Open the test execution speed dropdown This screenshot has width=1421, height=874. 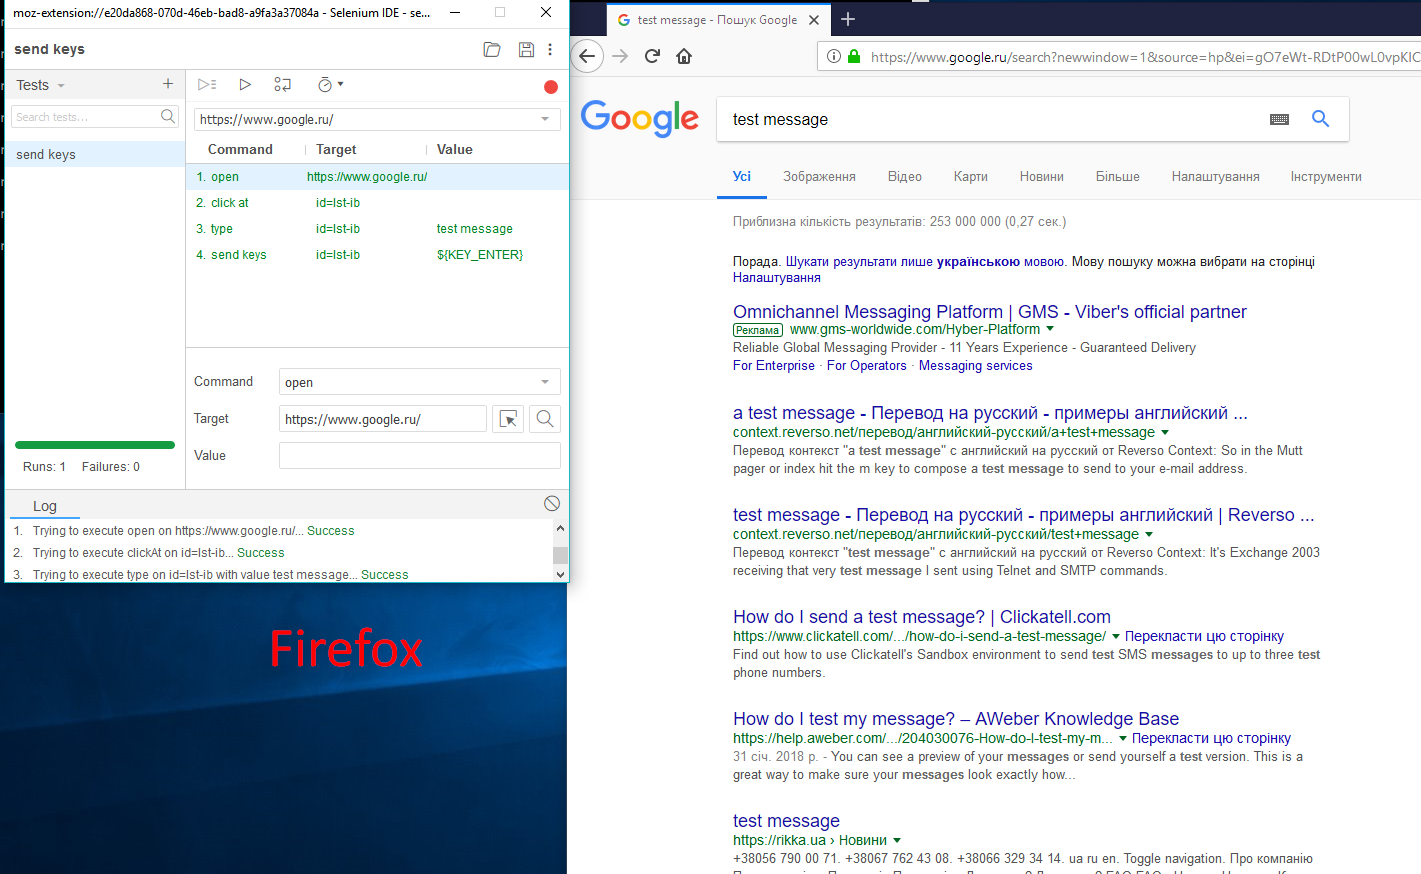click(x=330, y=85)
